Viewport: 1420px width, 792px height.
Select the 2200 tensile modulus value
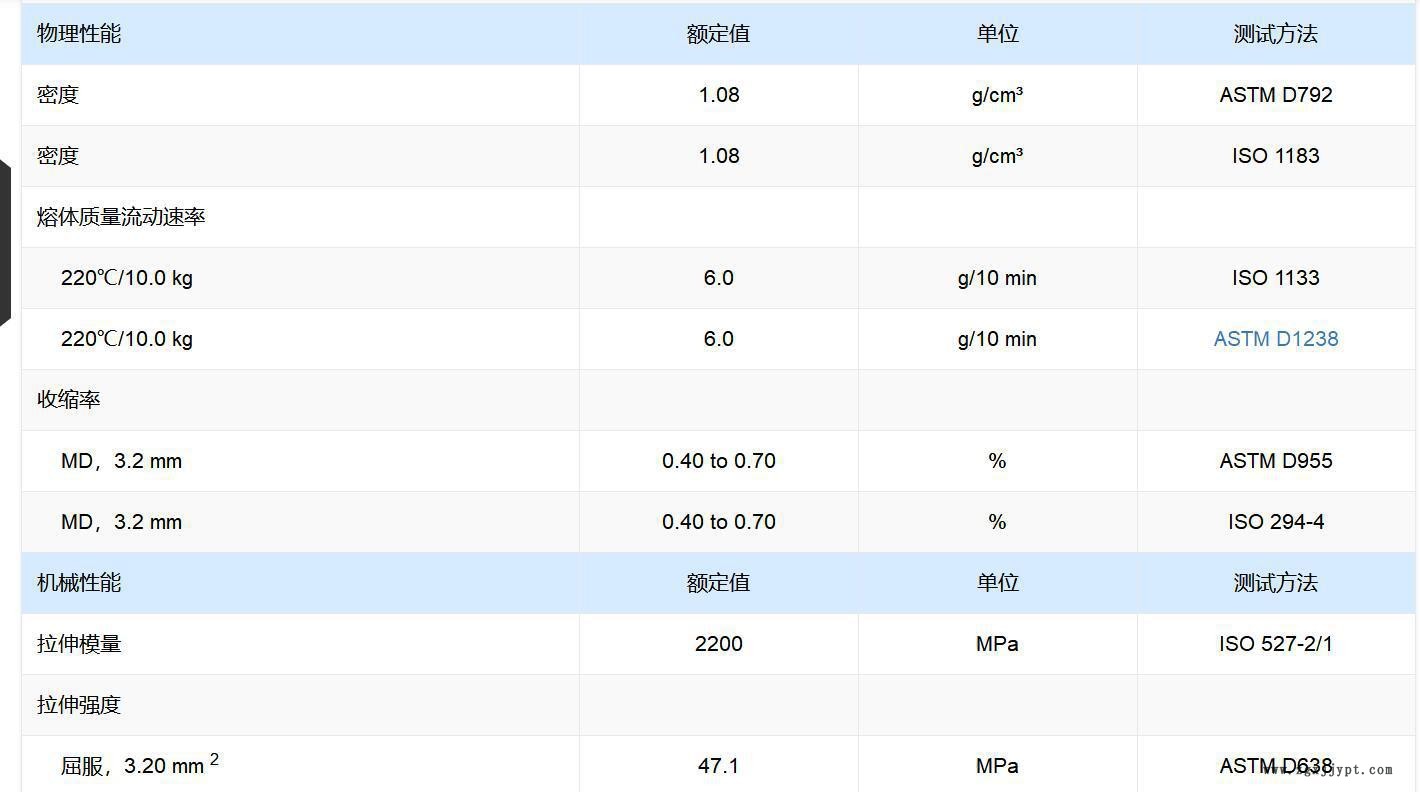point(718,644)
